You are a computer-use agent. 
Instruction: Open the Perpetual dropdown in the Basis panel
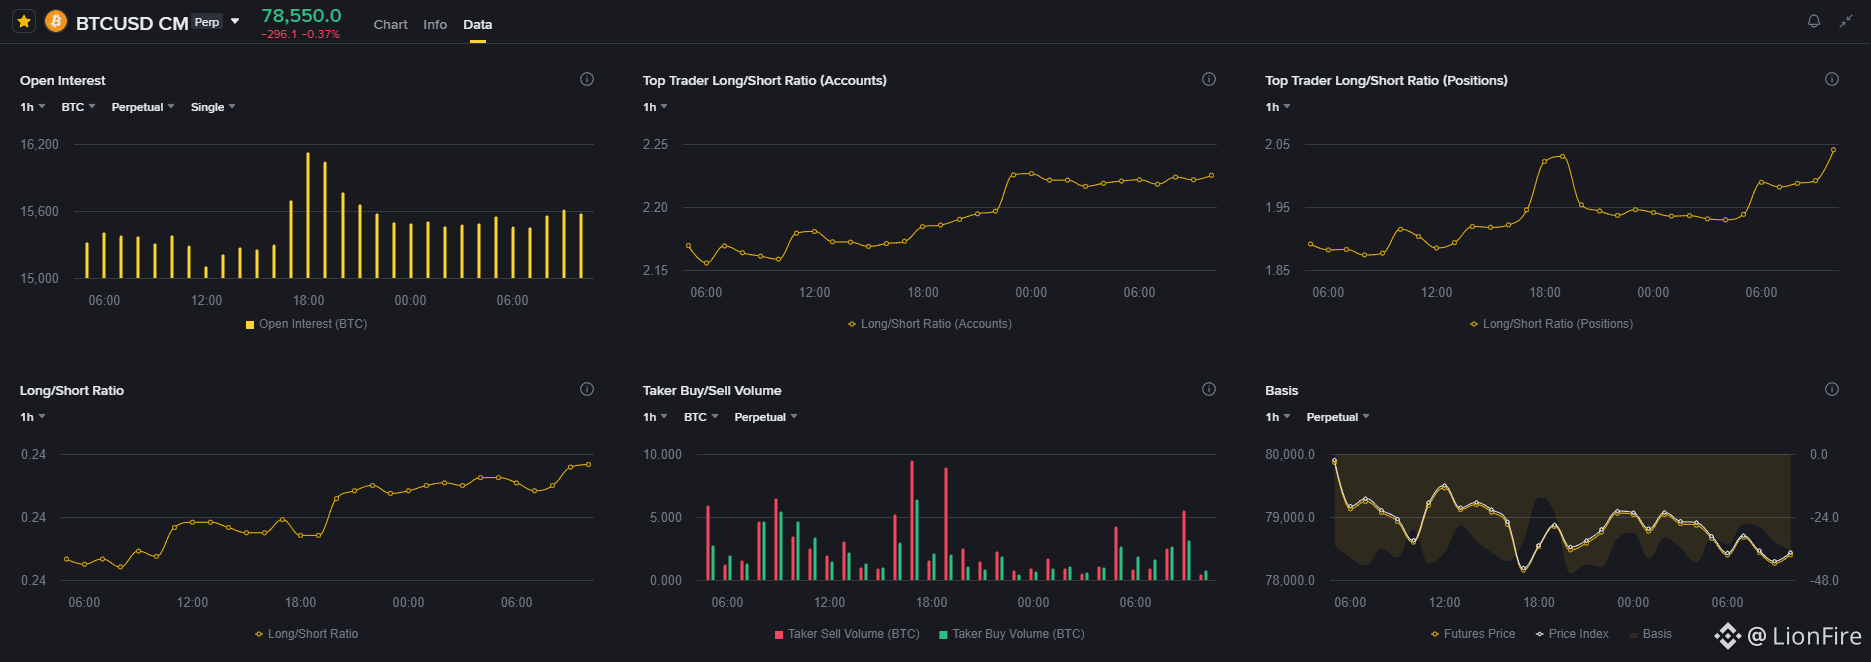point(1338,417)
